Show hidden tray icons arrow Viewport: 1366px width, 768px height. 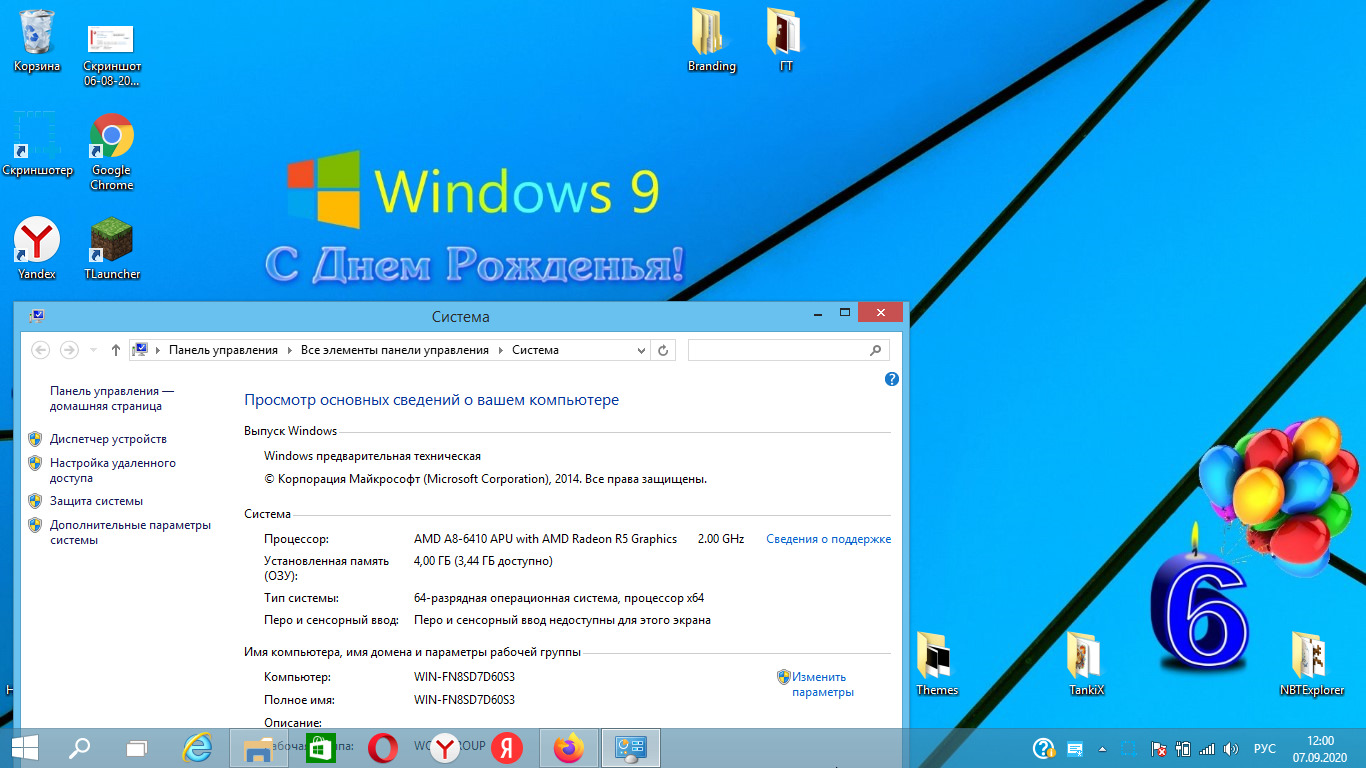1103,748
